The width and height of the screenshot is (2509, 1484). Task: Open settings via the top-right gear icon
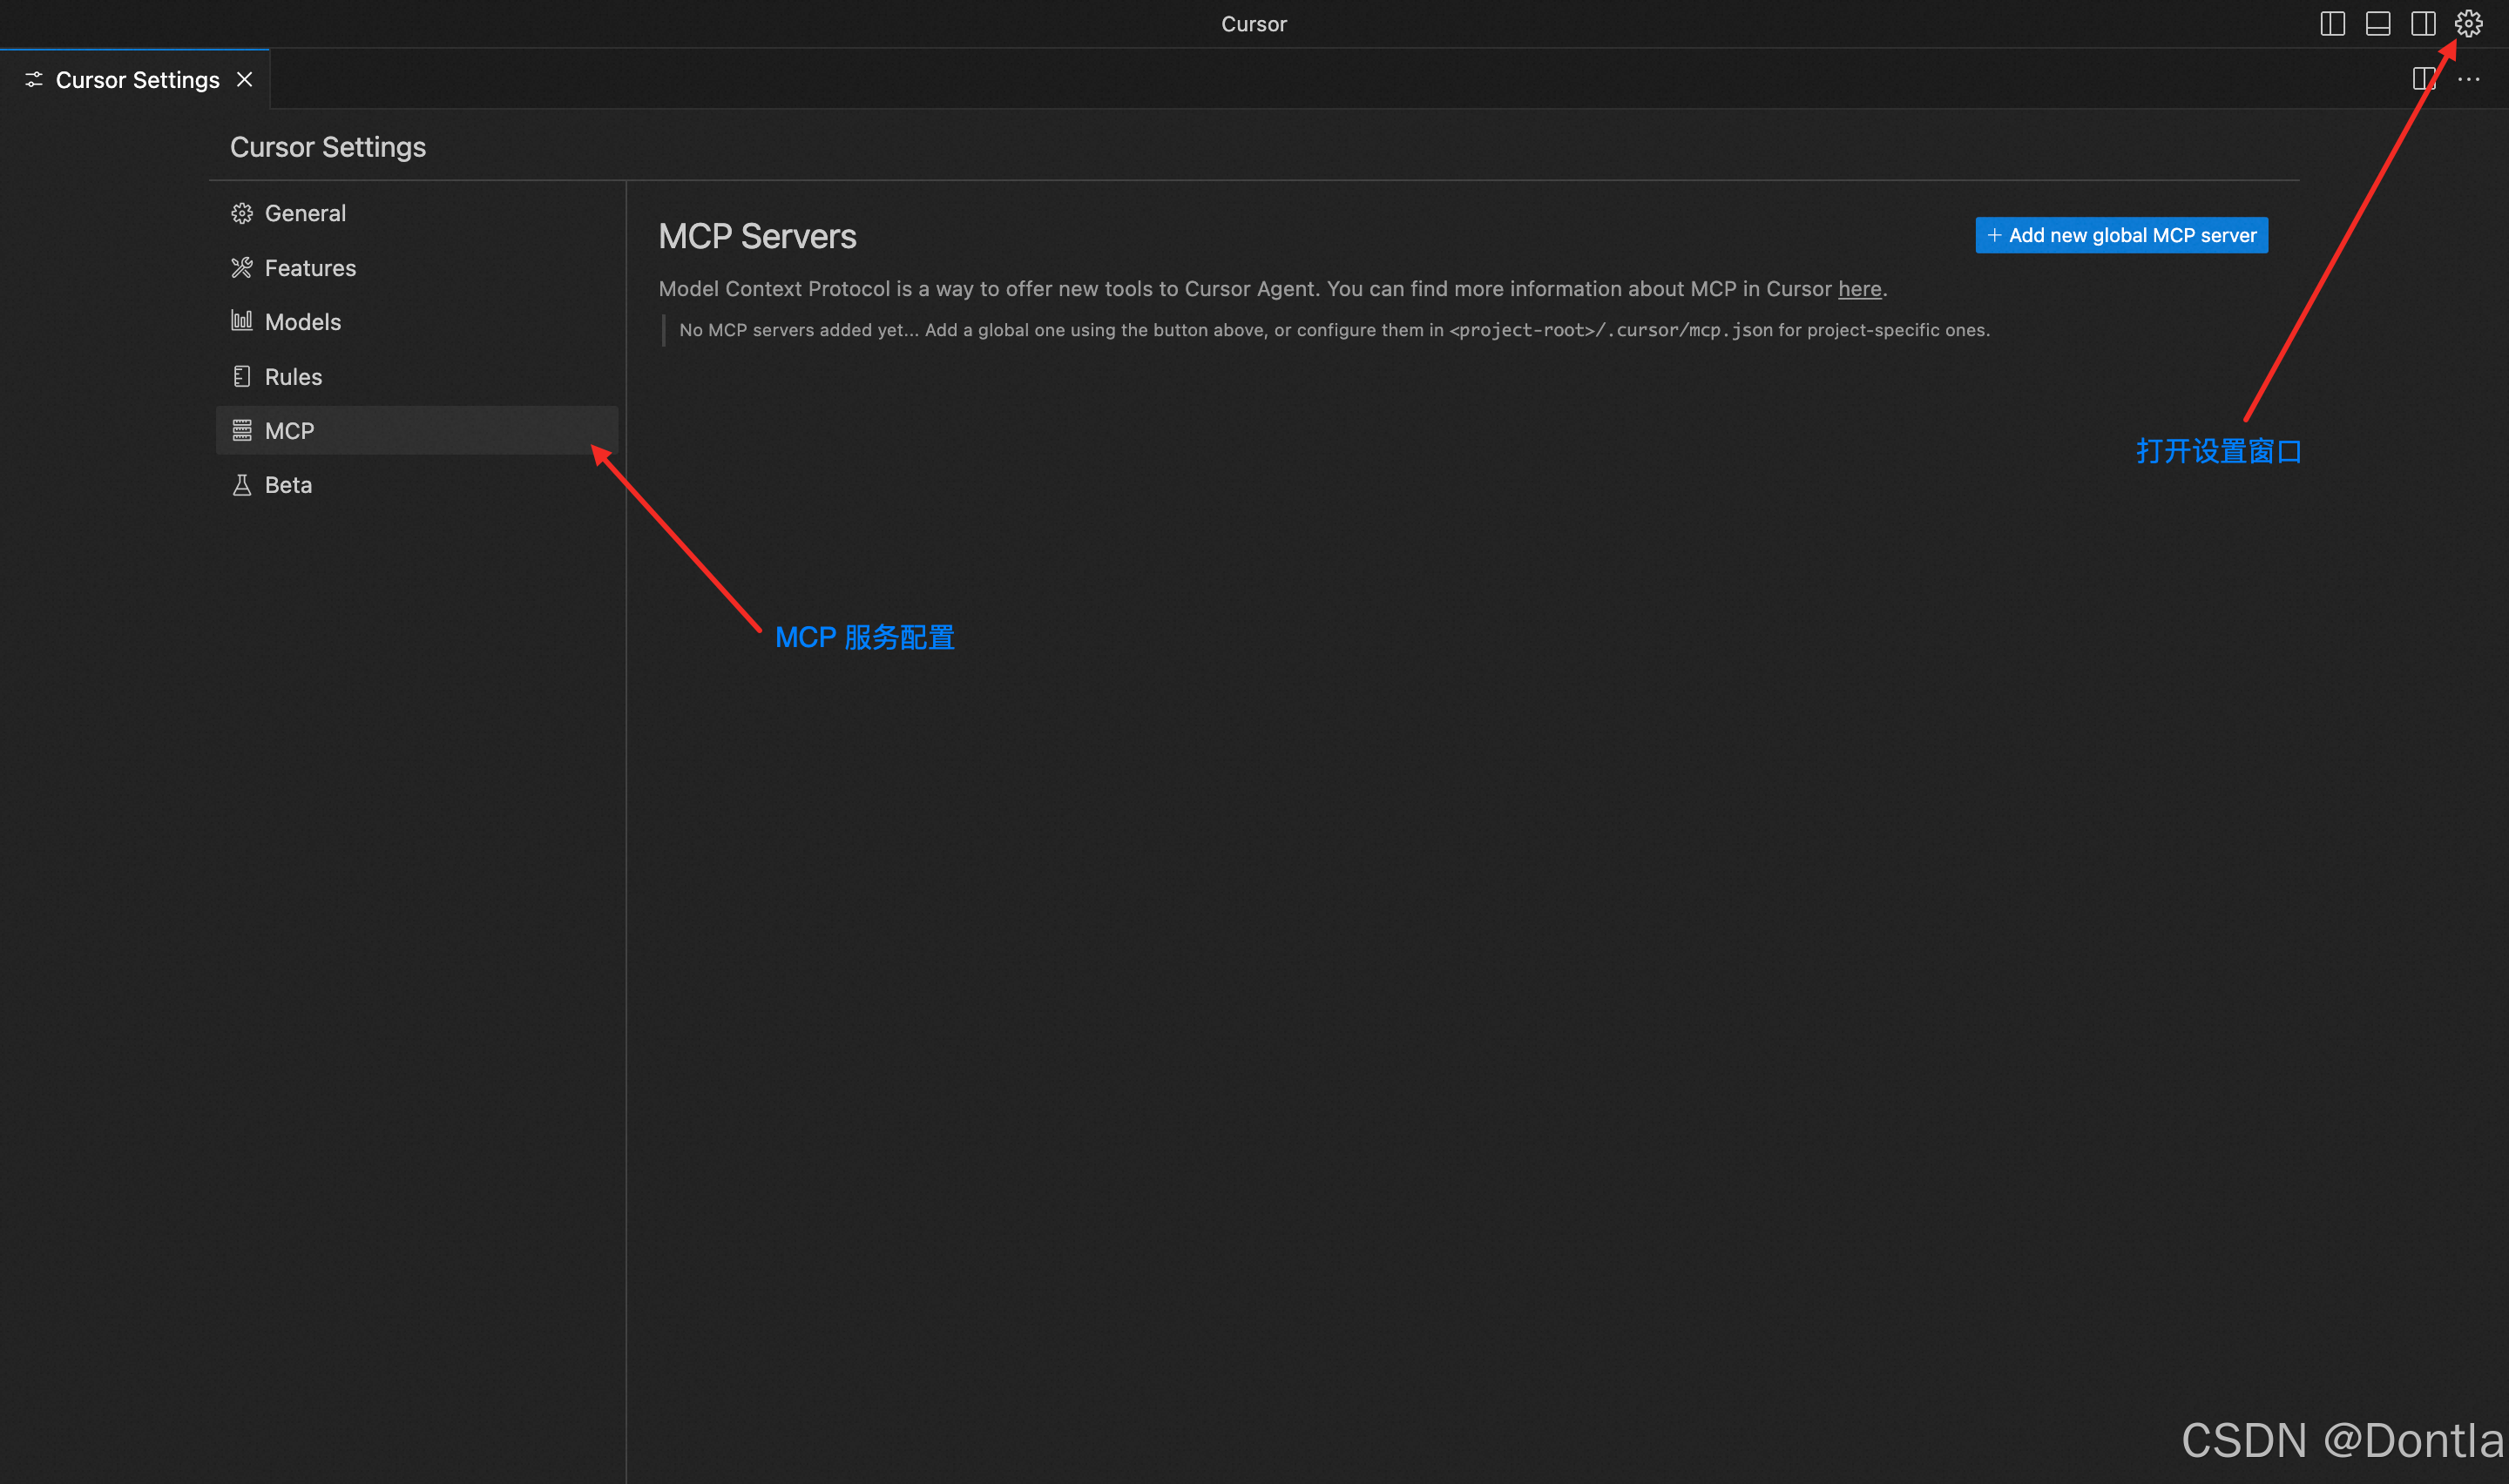(2468, 23)
